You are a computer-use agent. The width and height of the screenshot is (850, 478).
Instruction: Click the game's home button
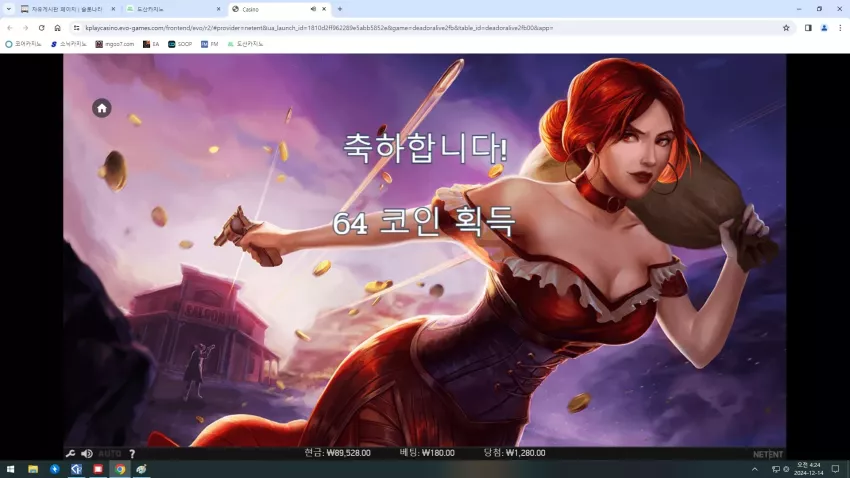101,108
